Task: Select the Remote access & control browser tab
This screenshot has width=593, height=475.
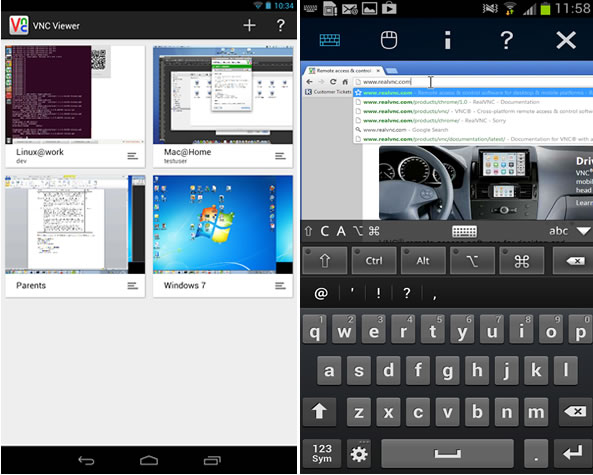Action: point(343,71)
